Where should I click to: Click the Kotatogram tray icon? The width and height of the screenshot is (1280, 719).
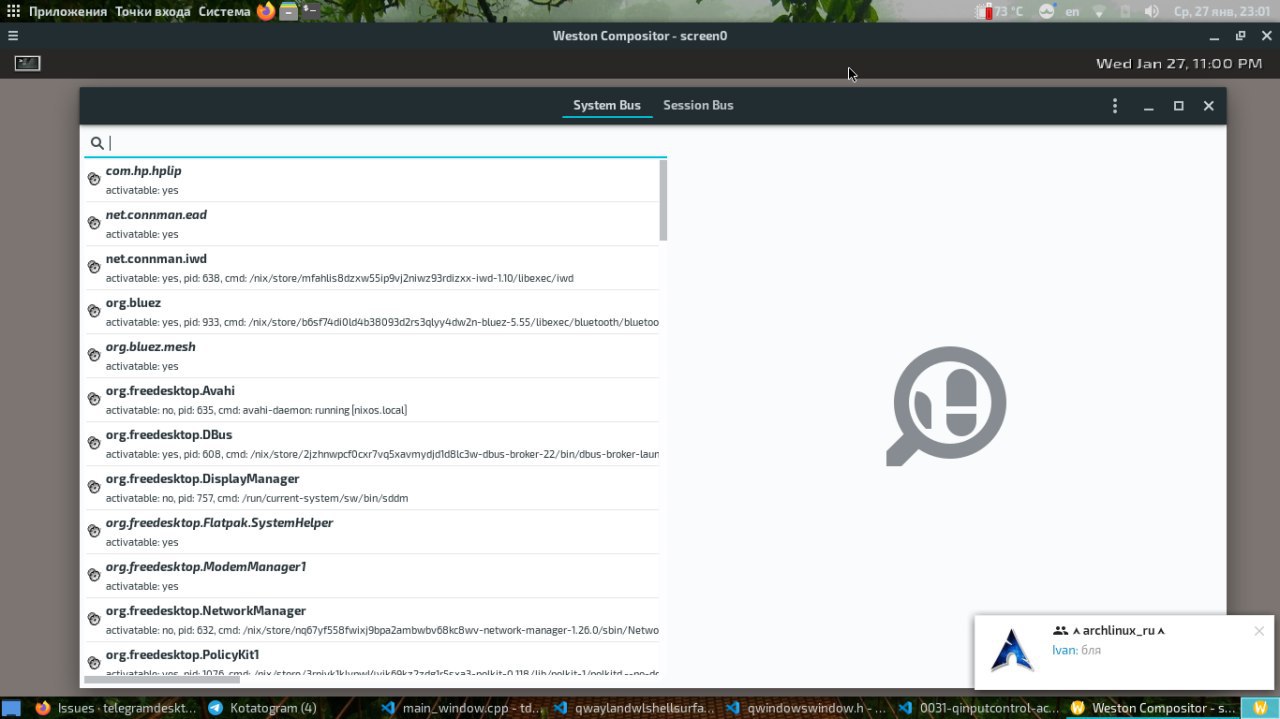(x=1047, y=12)
